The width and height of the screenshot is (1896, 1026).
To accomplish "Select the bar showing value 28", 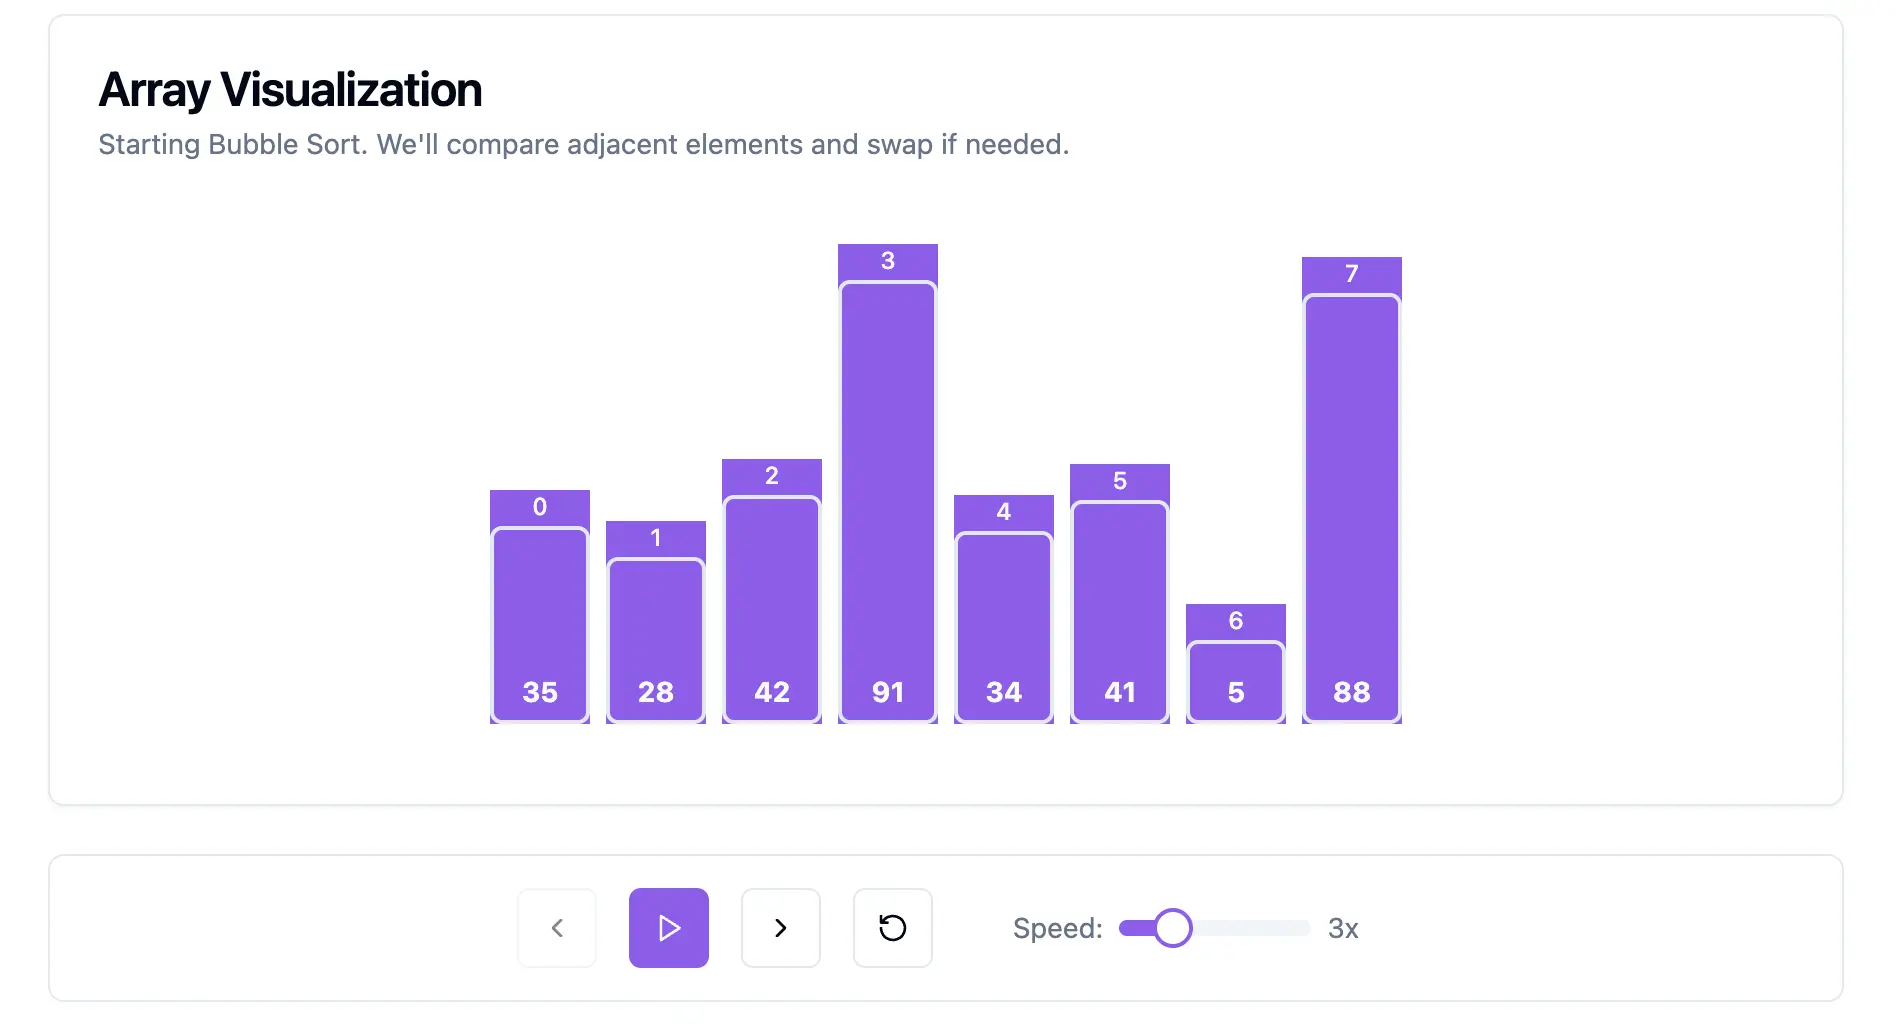I will [x=656, y=640].
